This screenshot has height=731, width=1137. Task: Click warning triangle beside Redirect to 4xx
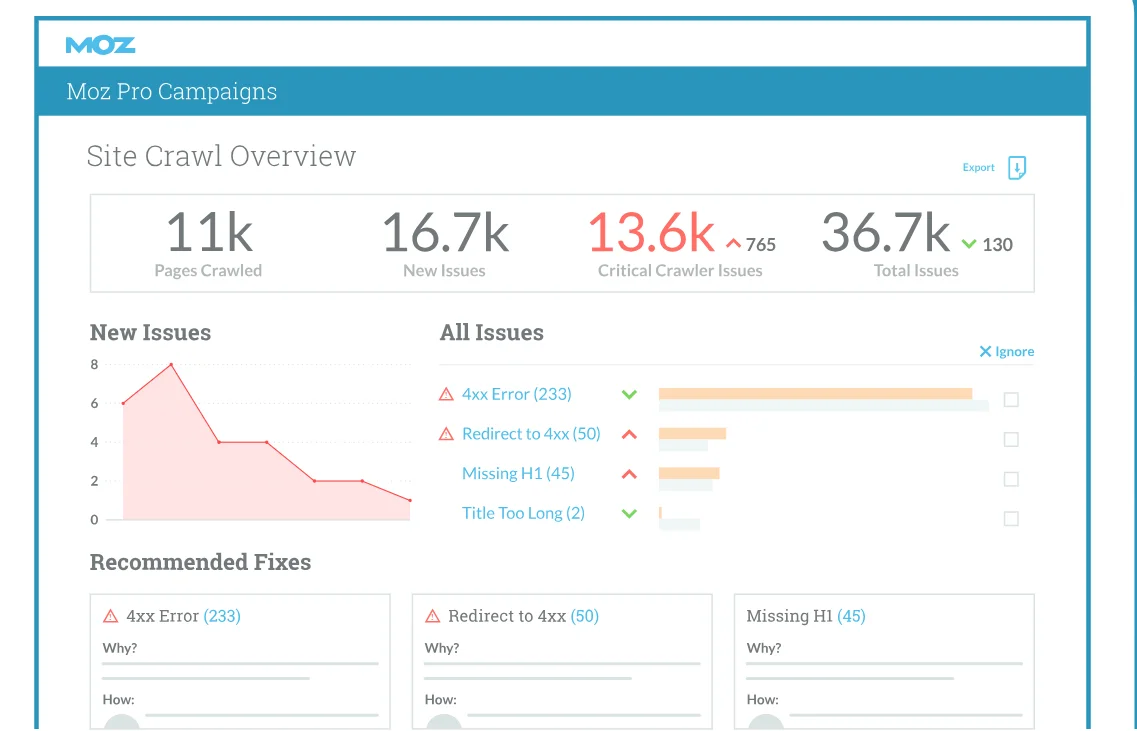click(446, 433)
